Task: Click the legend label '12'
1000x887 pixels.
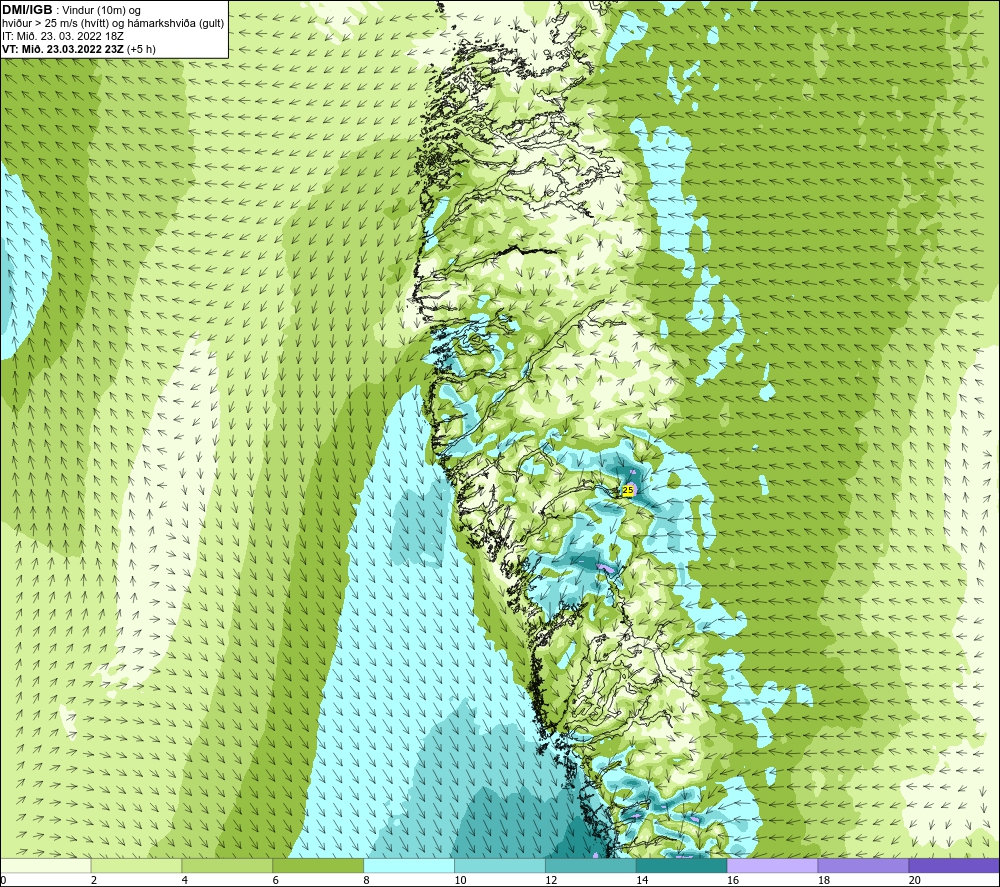Action: coord(551,880)
